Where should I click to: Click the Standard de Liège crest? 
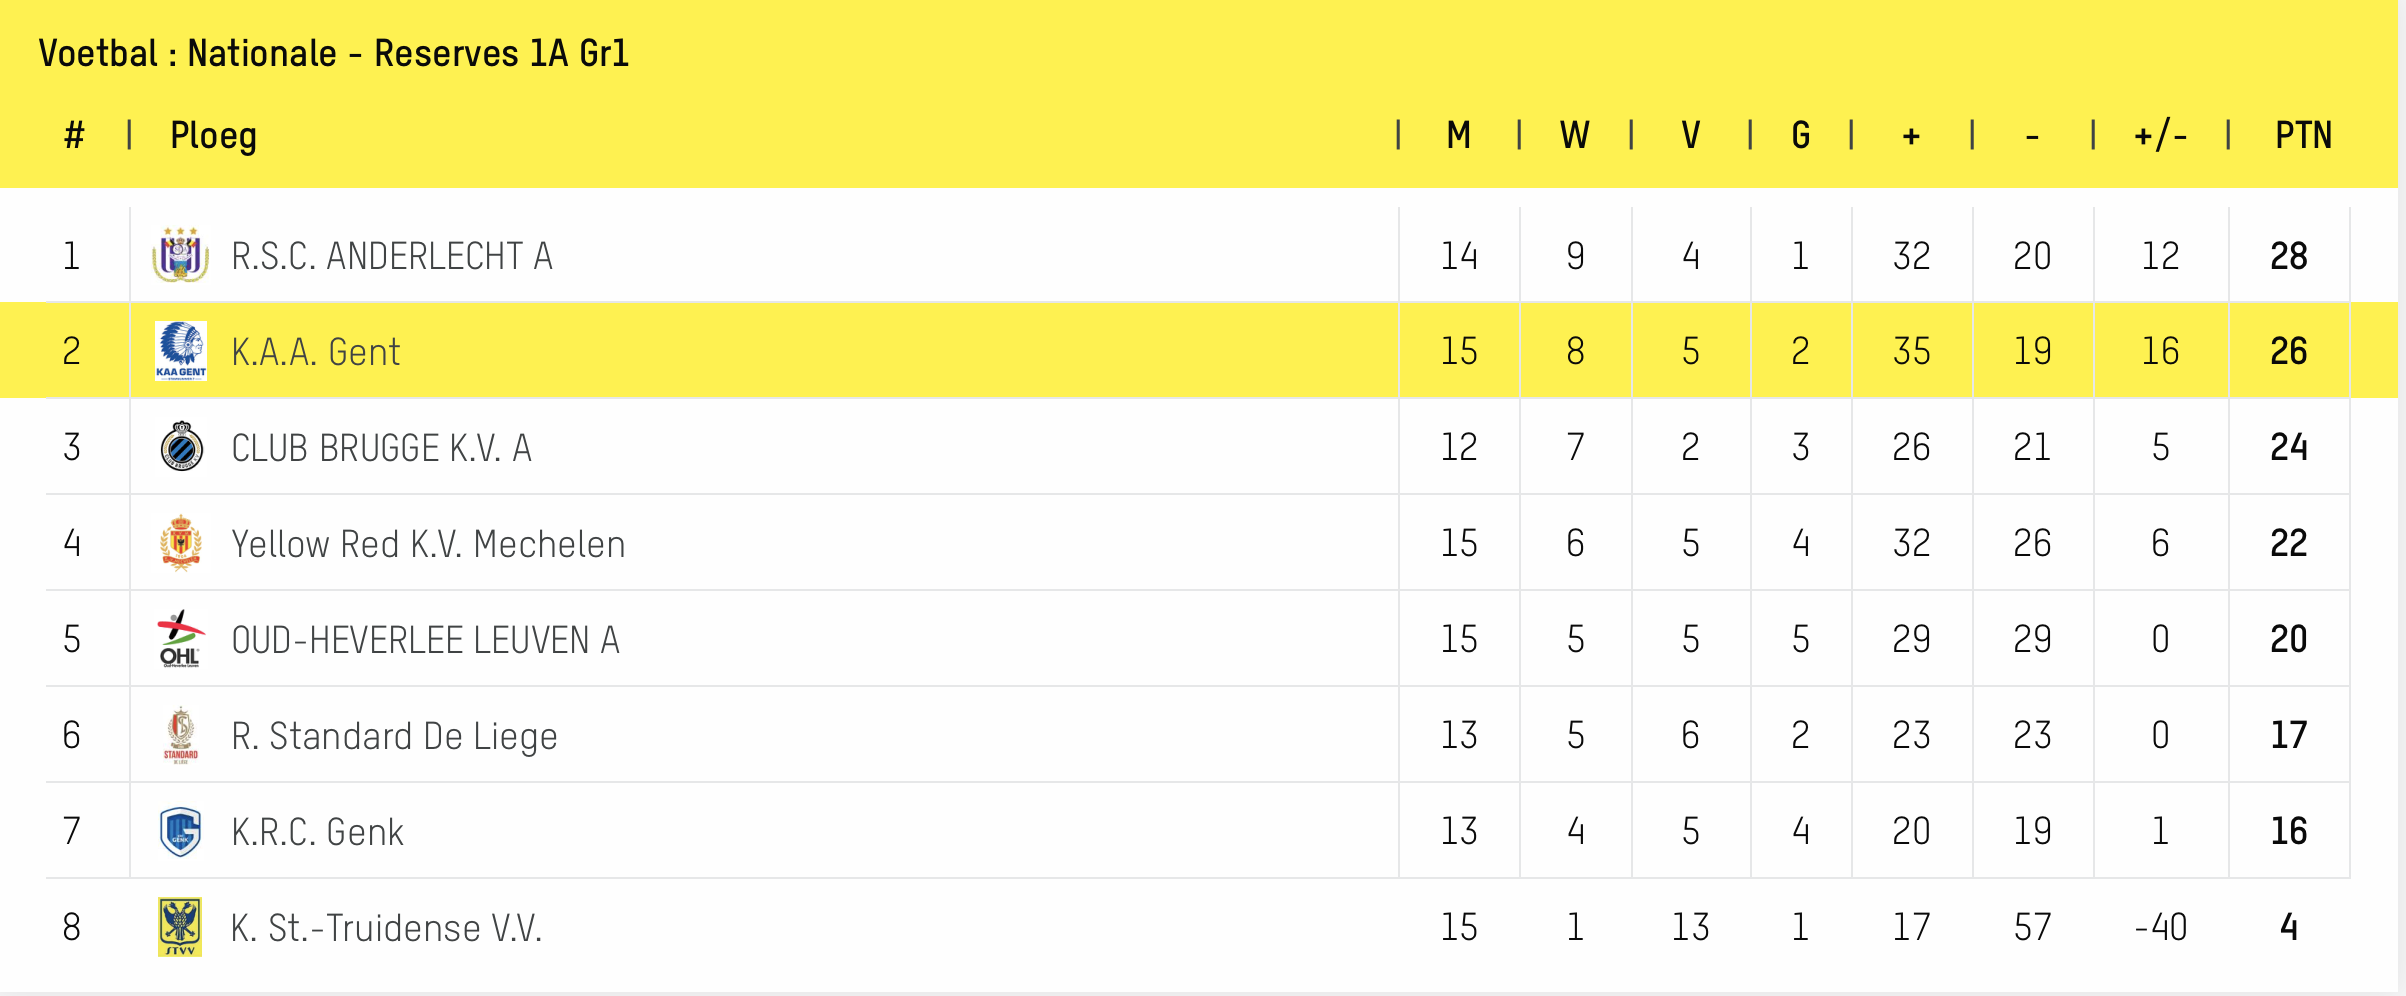(x=181, y=735)
